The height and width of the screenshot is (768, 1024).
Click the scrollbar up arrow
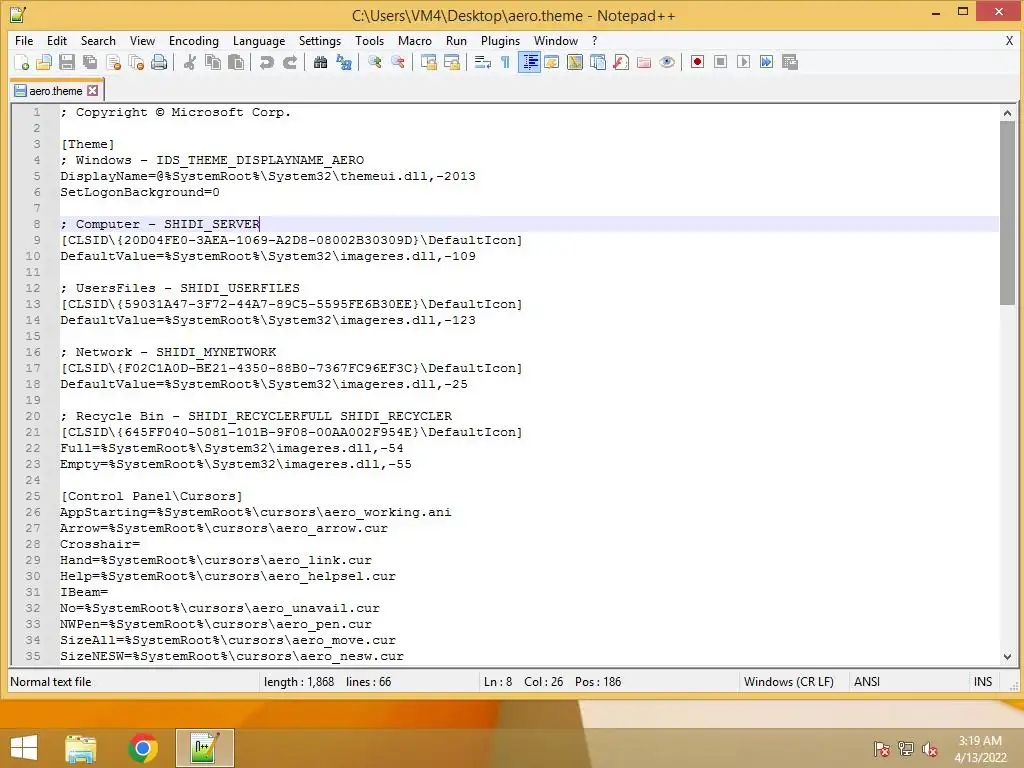1007,113
